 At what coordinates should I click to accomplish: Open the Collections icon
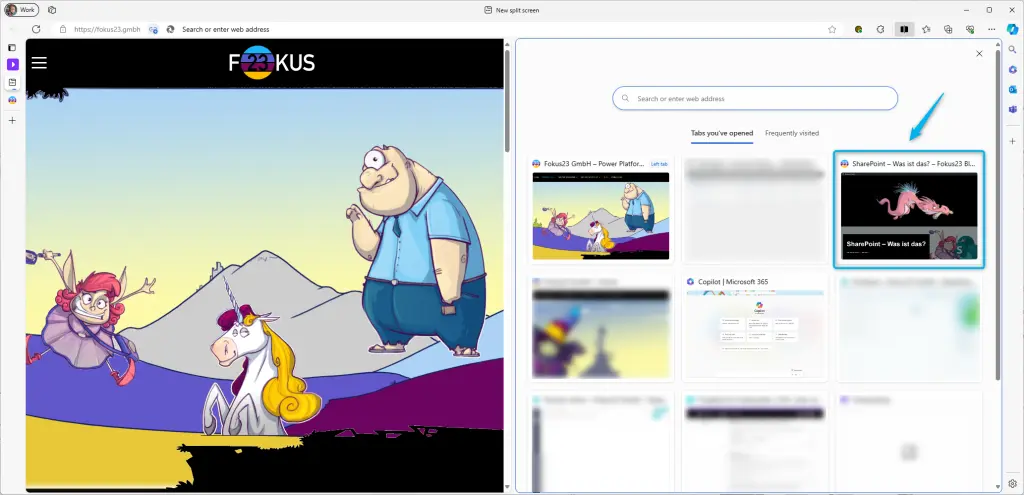point(948,29)
